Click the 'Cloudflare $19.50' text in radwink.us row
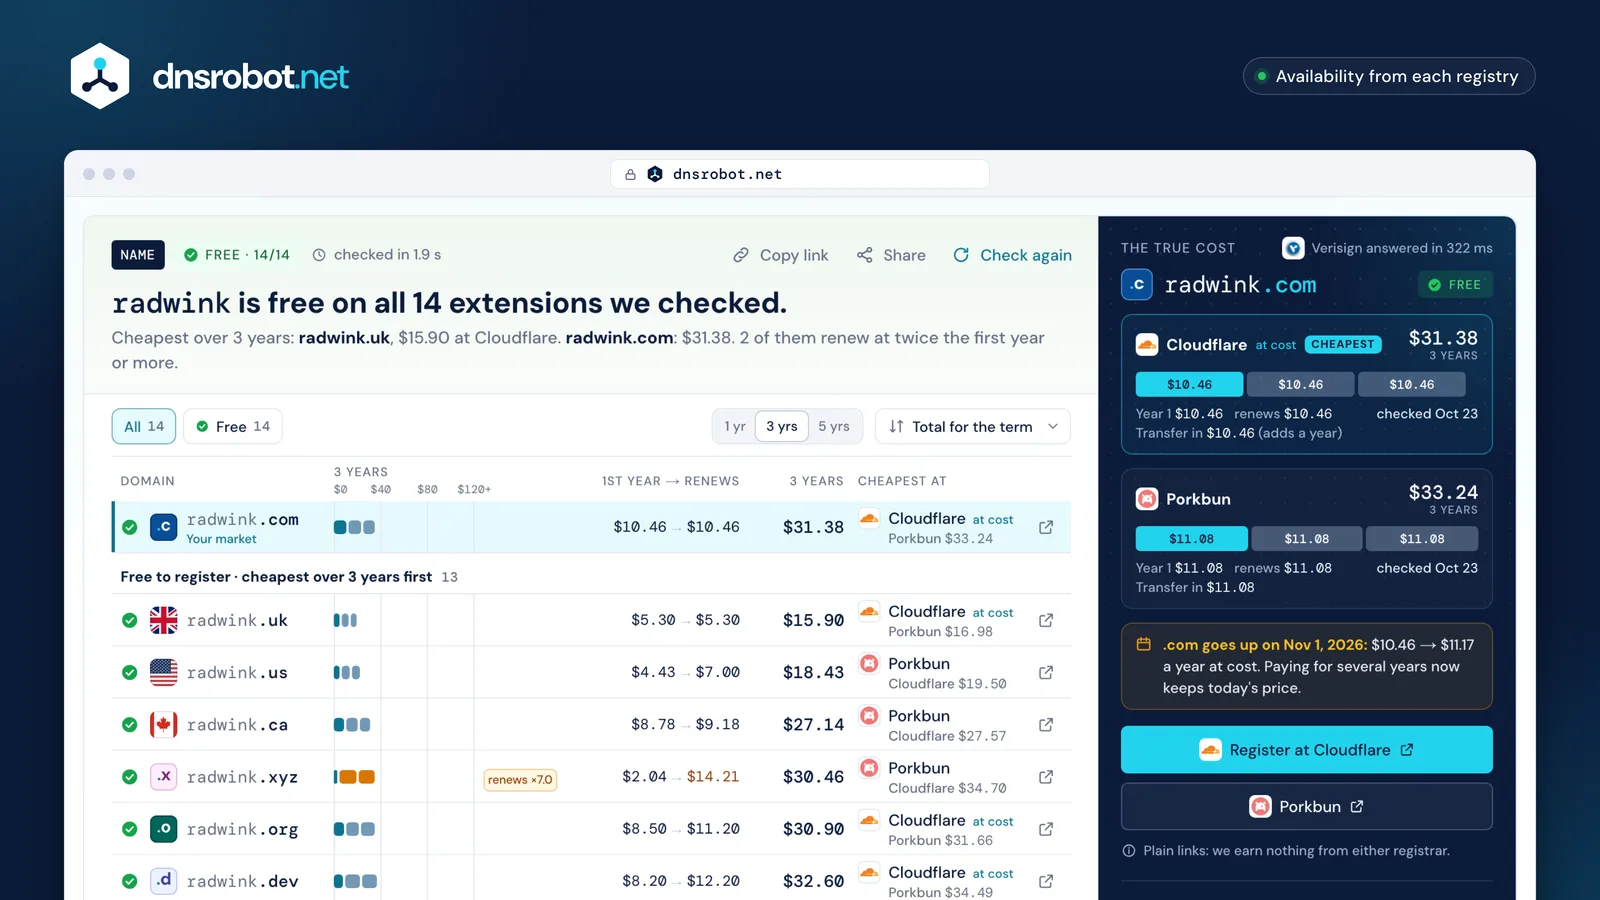Screen dimensions: 1600x900 click(947, 684)
